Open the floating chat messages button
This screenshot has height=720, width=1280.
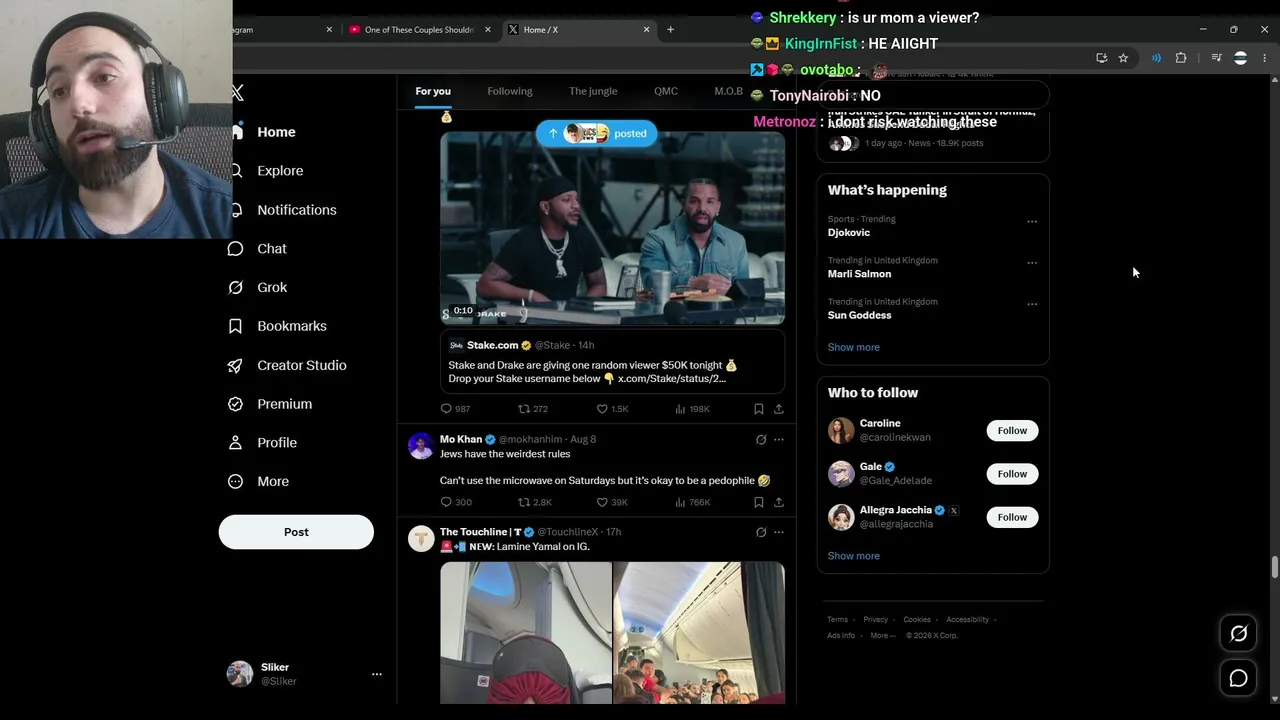[1238, 679]
